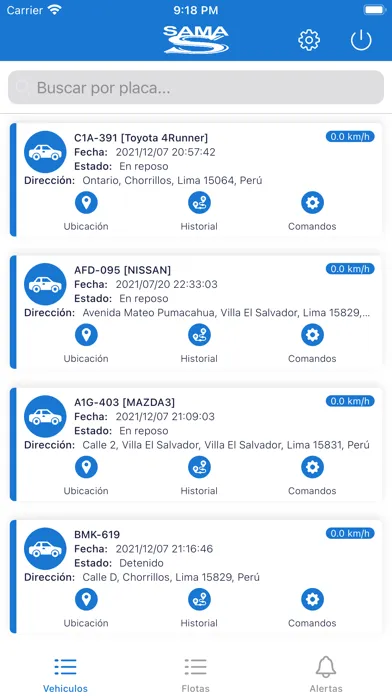Open settings gear in the header
Viewport: 392px width, 696px height.
pyautogui.click(x=309, y=40)
